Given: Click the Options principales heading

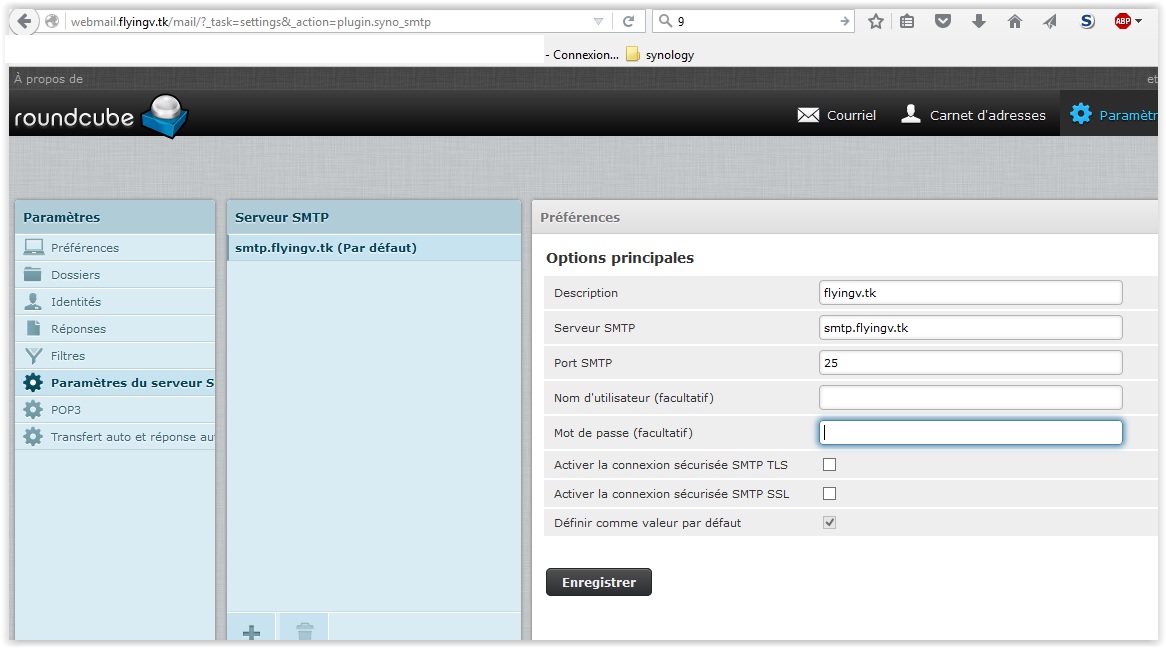Looking at the screenshot, I should tap(619, 257).
